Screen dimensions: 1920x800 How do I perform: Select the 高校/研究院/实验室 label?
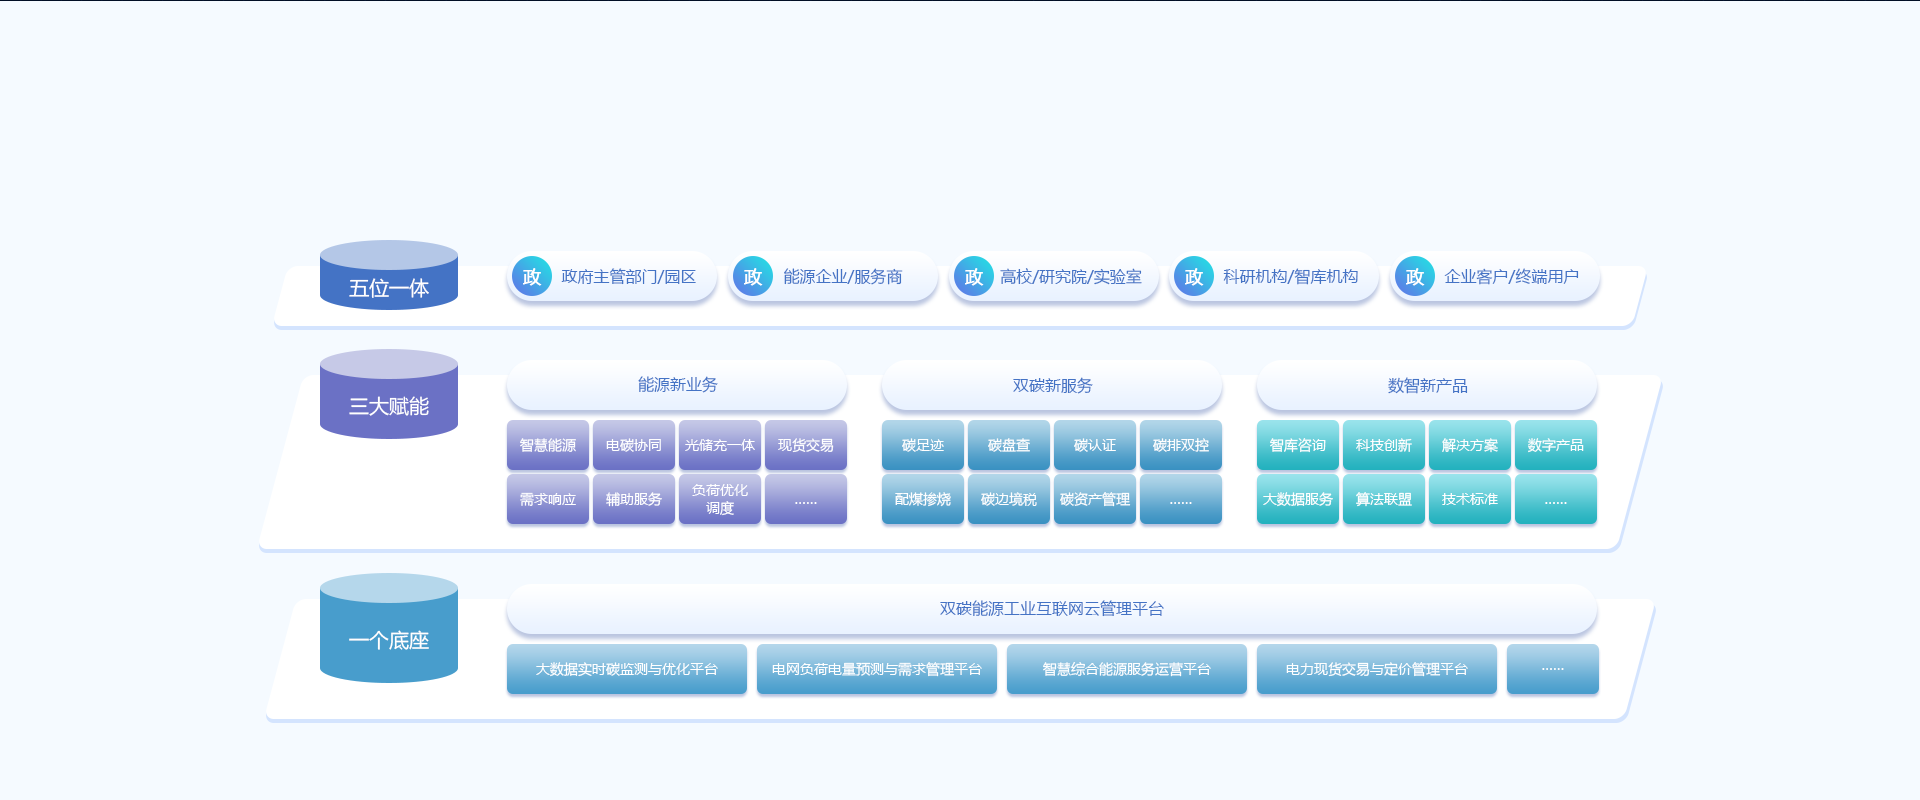coord(1070,277)
